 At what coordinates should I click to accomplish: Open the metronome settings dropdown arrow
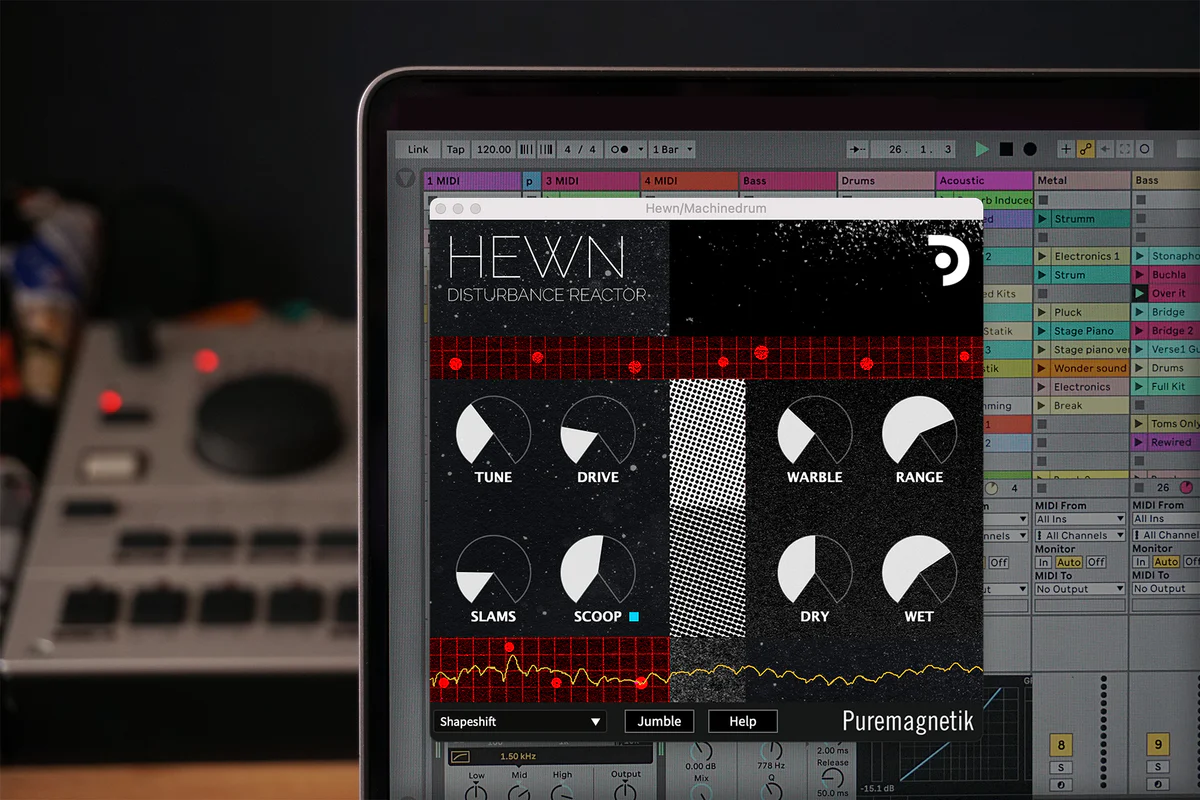click(x=641, y=149)
